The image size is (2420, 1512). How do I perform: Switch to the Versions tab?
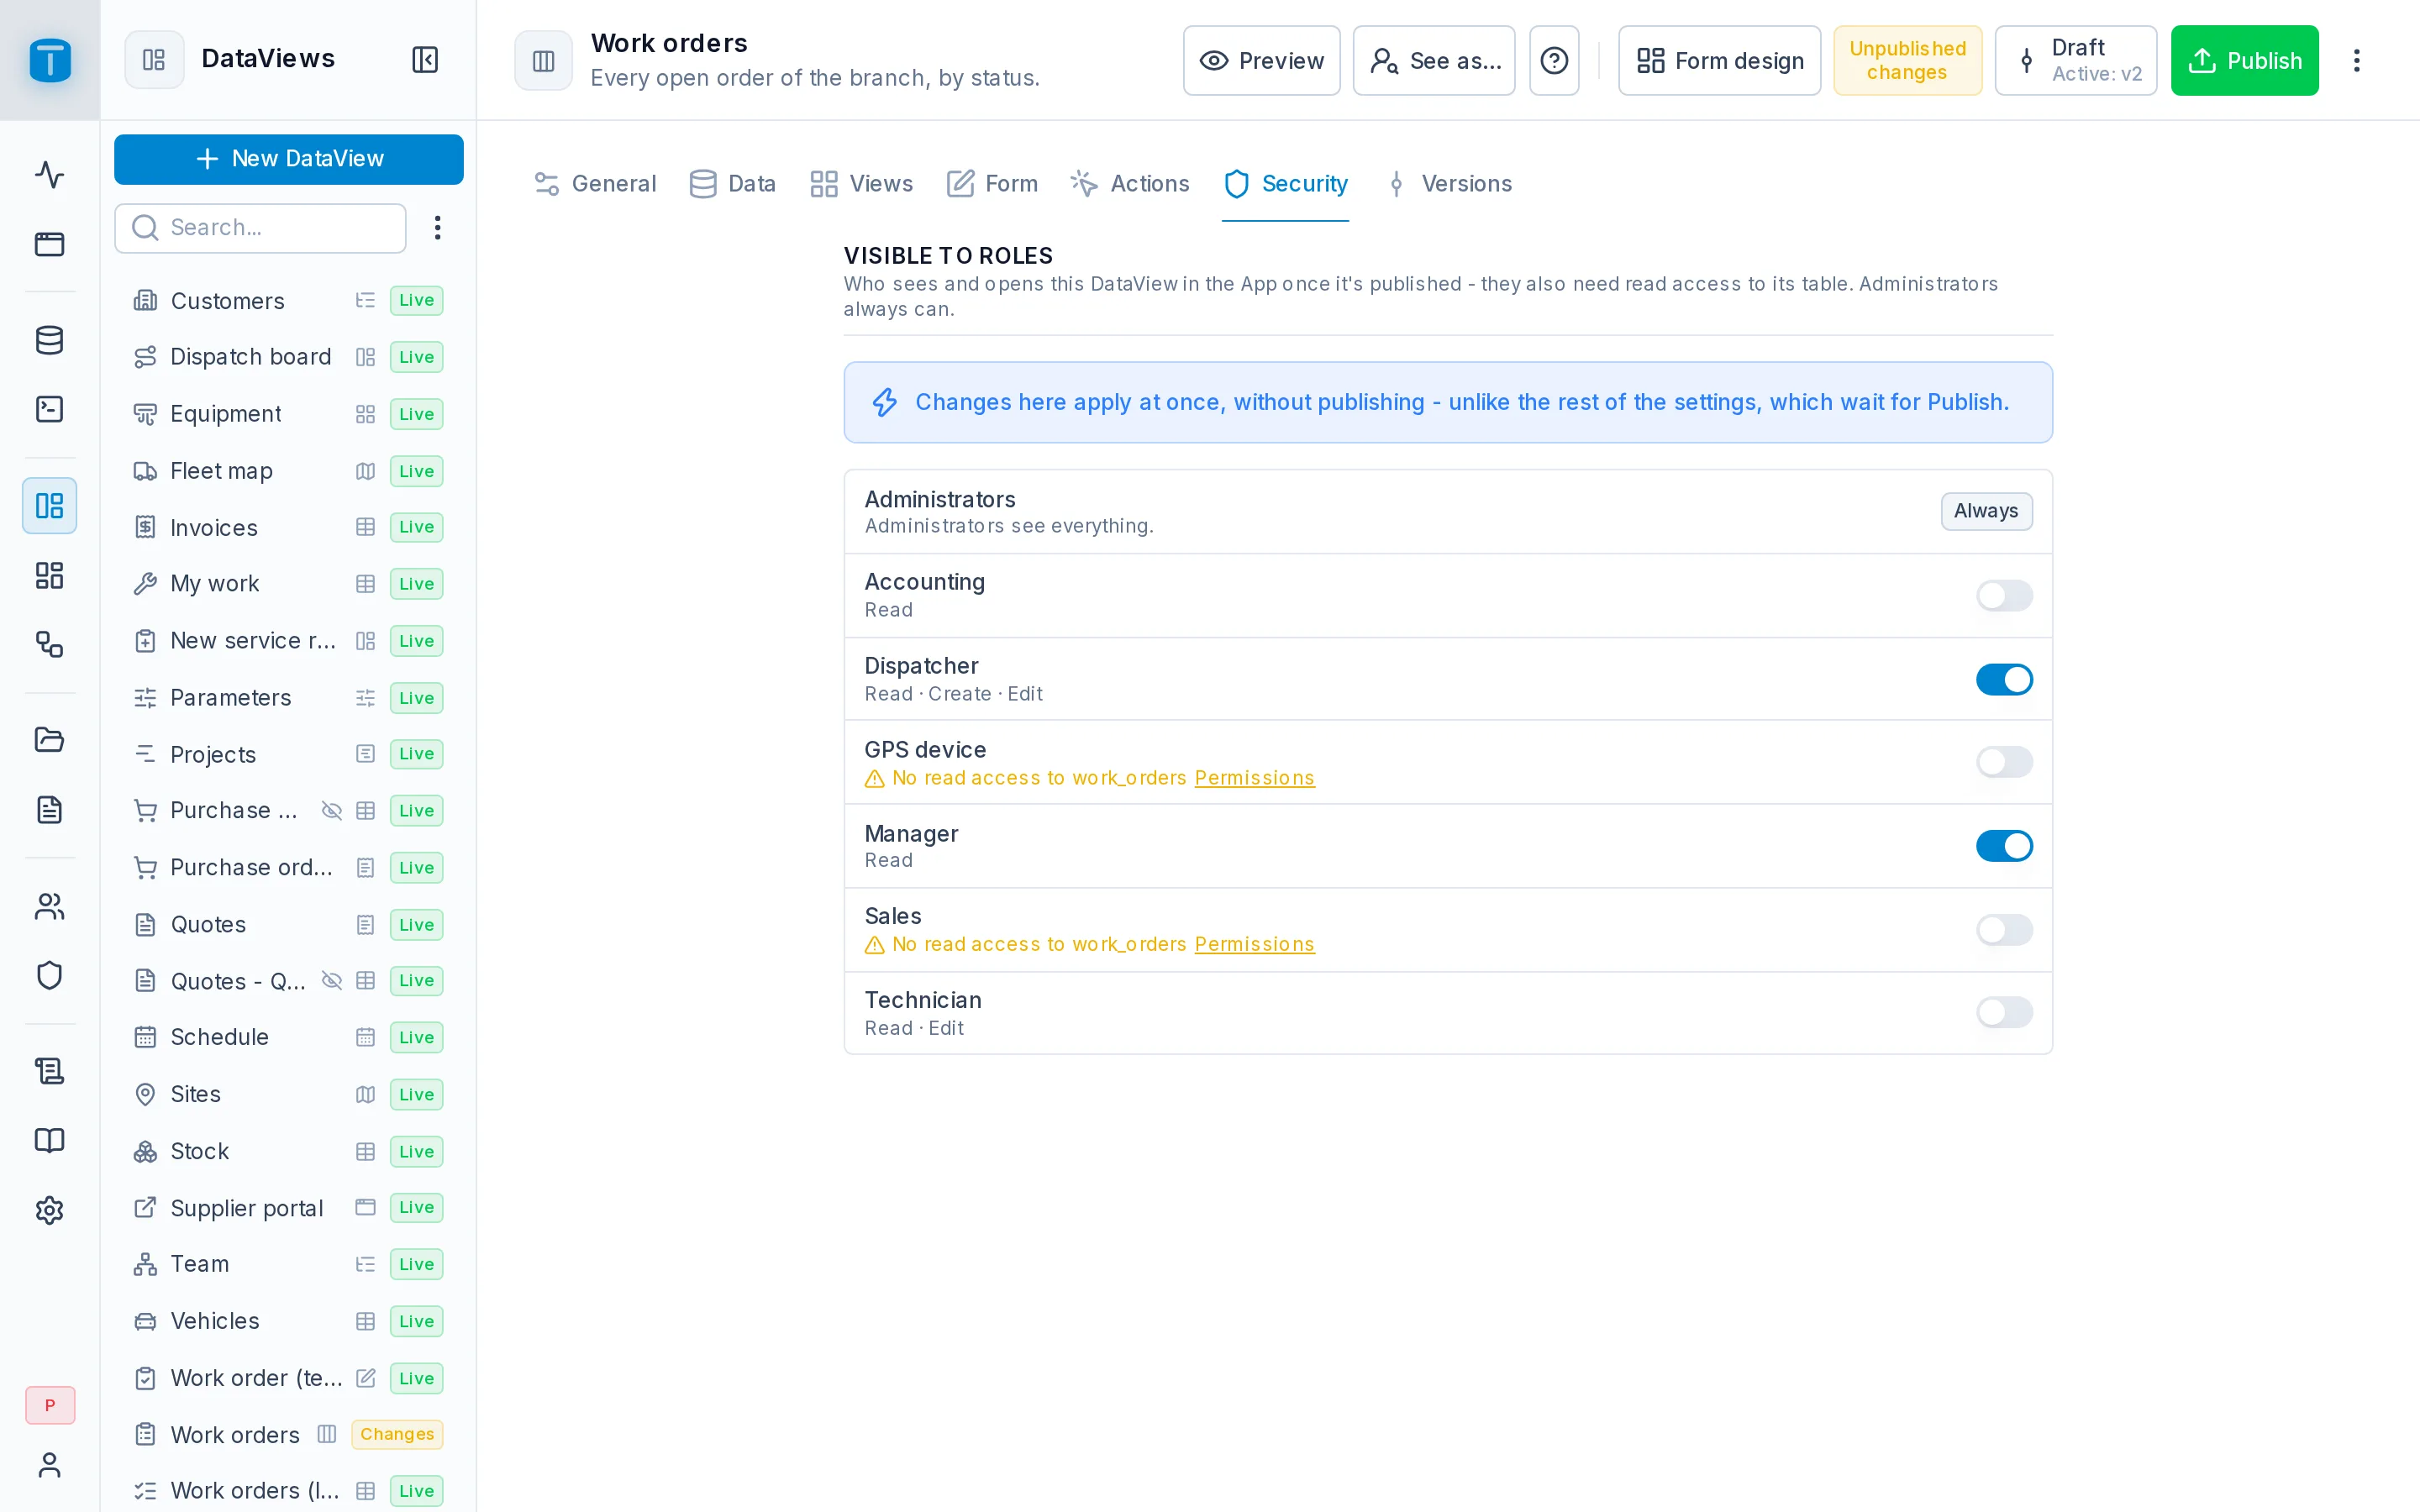(1448, 184)
